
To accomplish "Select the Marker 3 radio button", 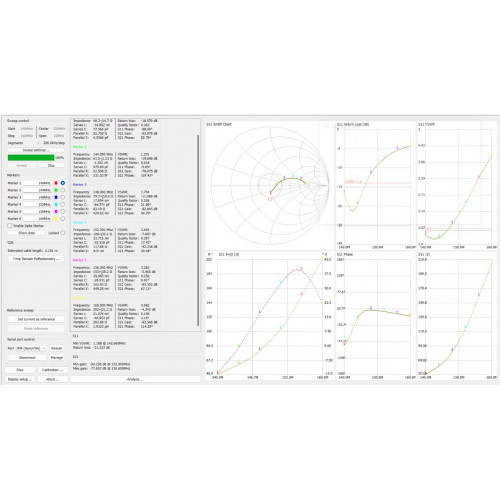I will click(x=63, y=197).
